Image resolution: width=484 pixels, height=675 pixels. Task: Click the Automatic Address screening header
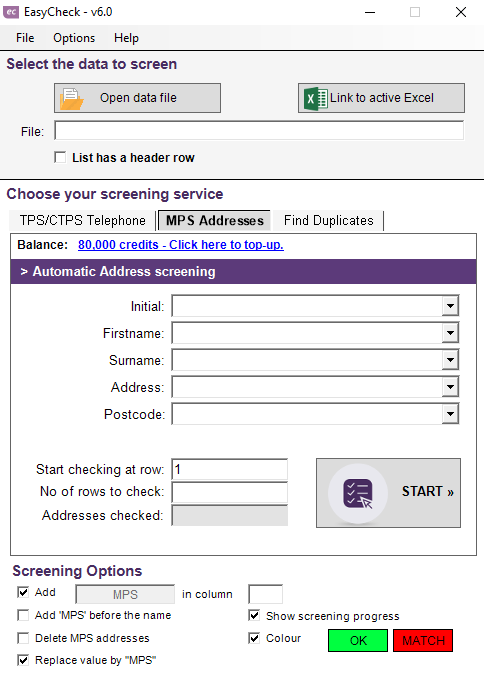pyautogui.click(x=243, y=271)
